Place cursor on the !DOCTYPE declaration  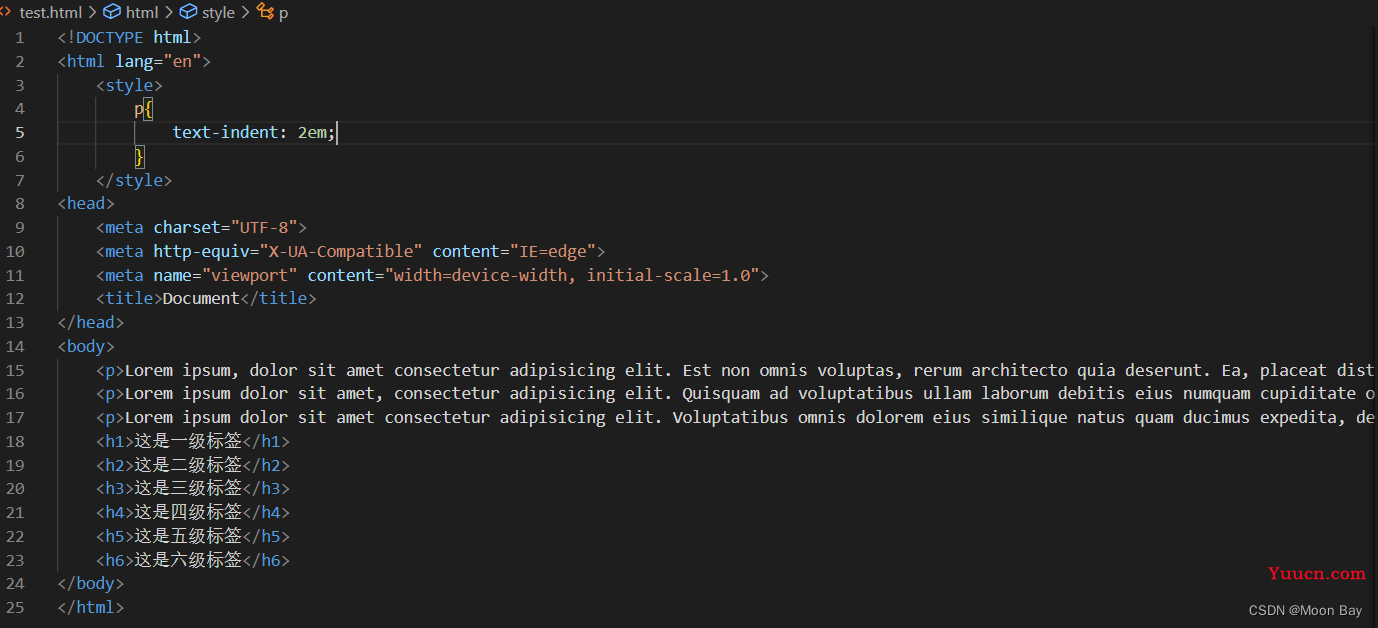pyautogui.click(x=130, y=37)
